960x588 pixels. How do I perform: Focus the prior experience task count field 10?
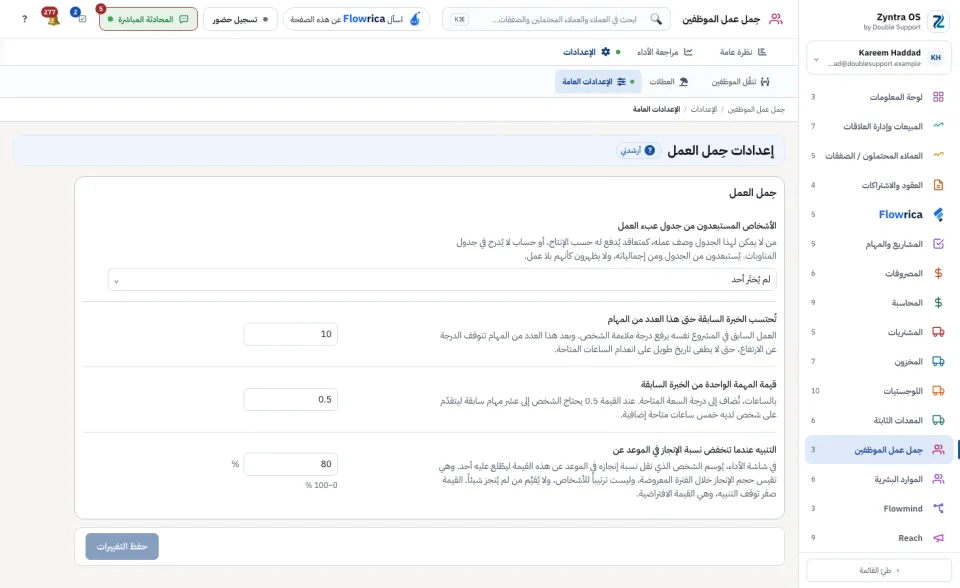coord(290,334)
